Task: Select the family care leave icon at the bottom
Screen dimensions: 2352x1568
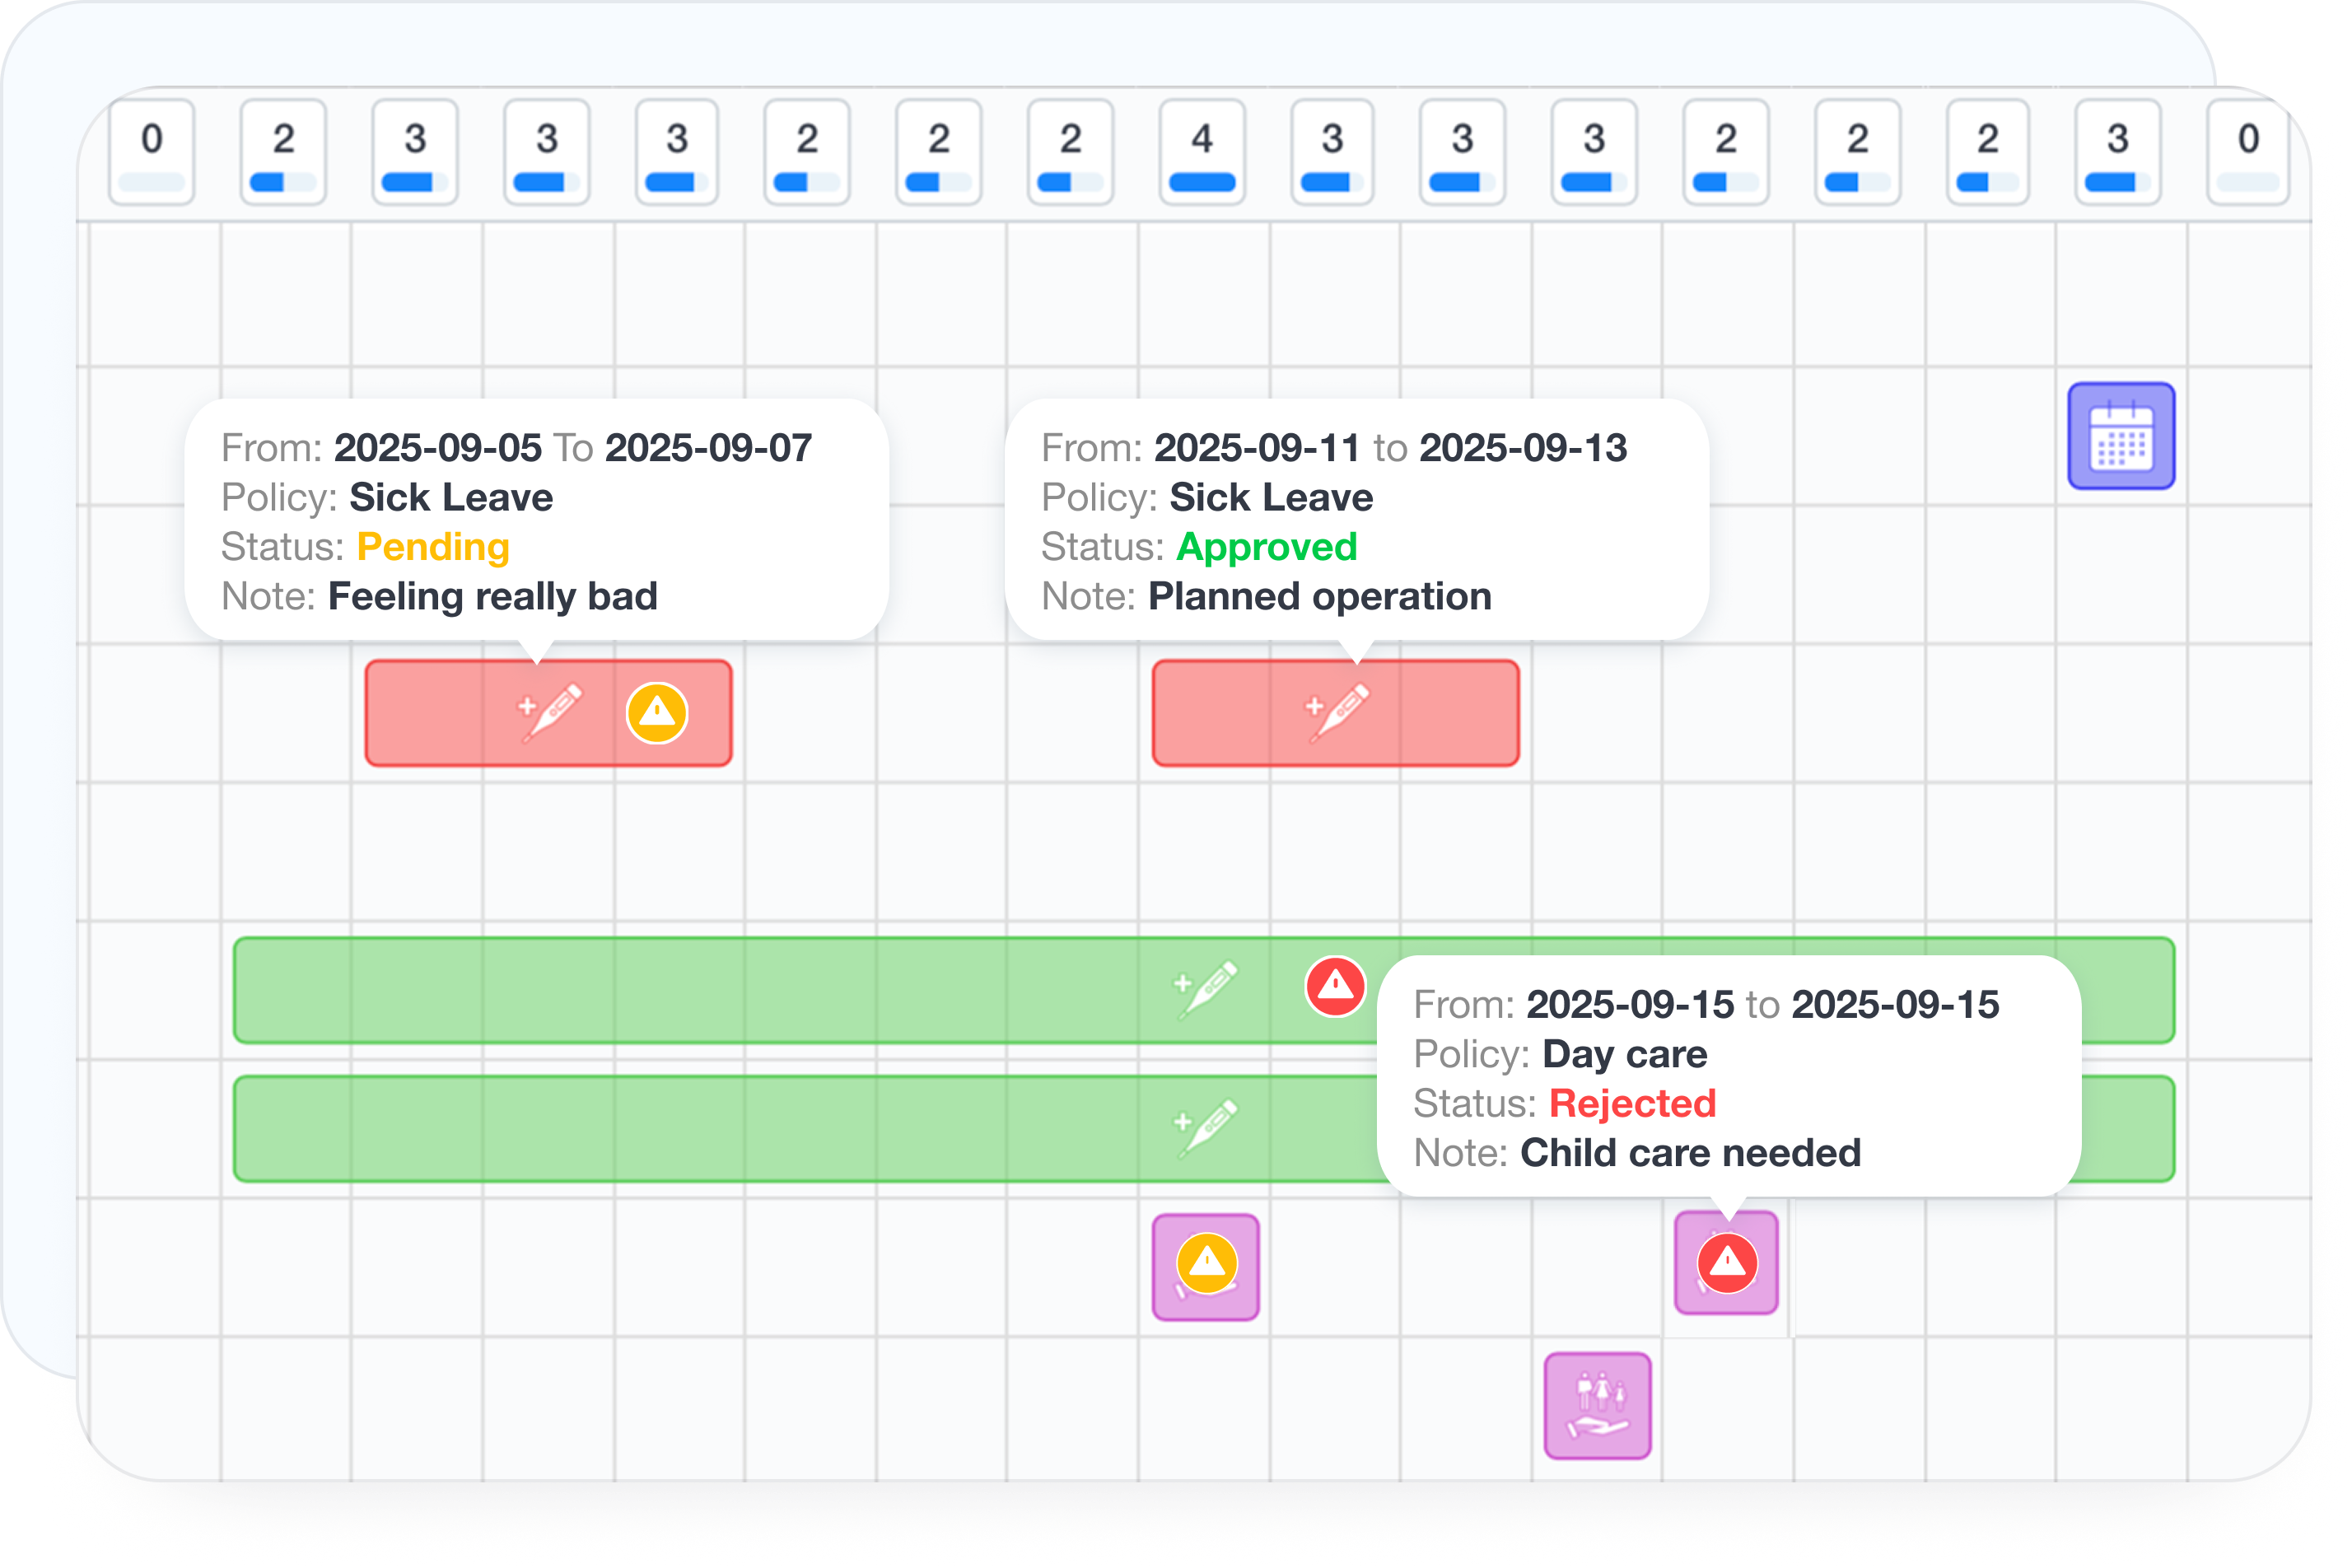Action: click(x=1598, y=1404)
